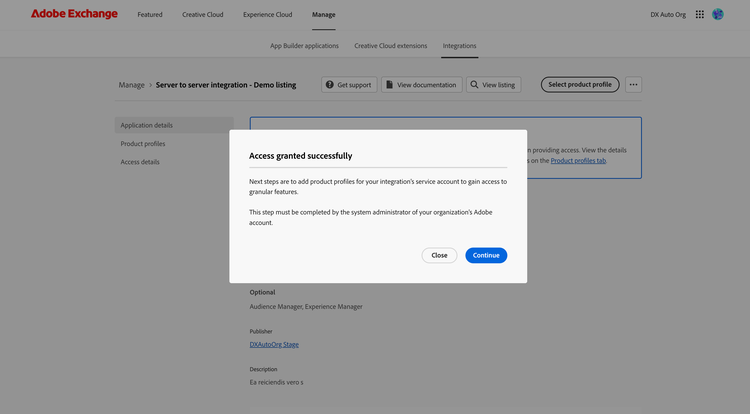Screen dimensions: 750x414
Task: Click the 'Access granted successfully' dialog title
Action: (x=300, y=156)
